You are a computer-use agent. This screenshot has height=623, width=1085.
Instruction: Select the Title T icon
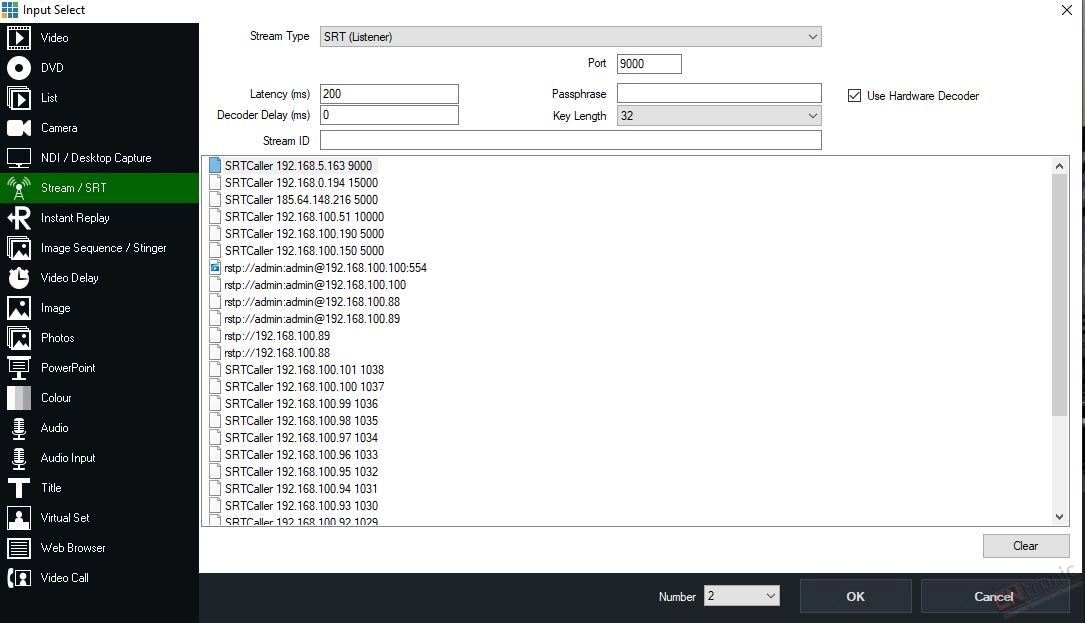19,488
